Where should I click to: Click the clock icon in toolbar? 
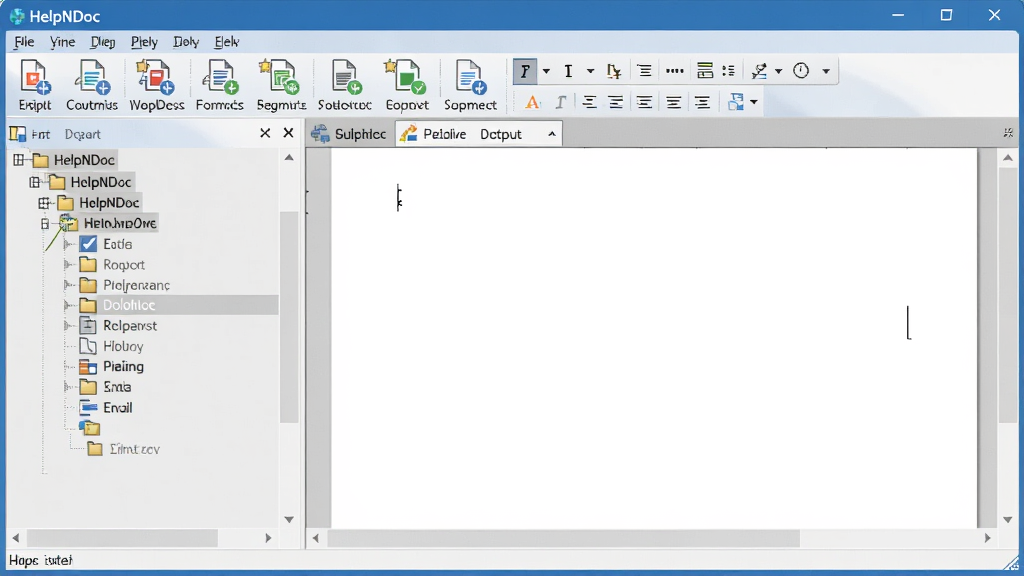(801, 71)
